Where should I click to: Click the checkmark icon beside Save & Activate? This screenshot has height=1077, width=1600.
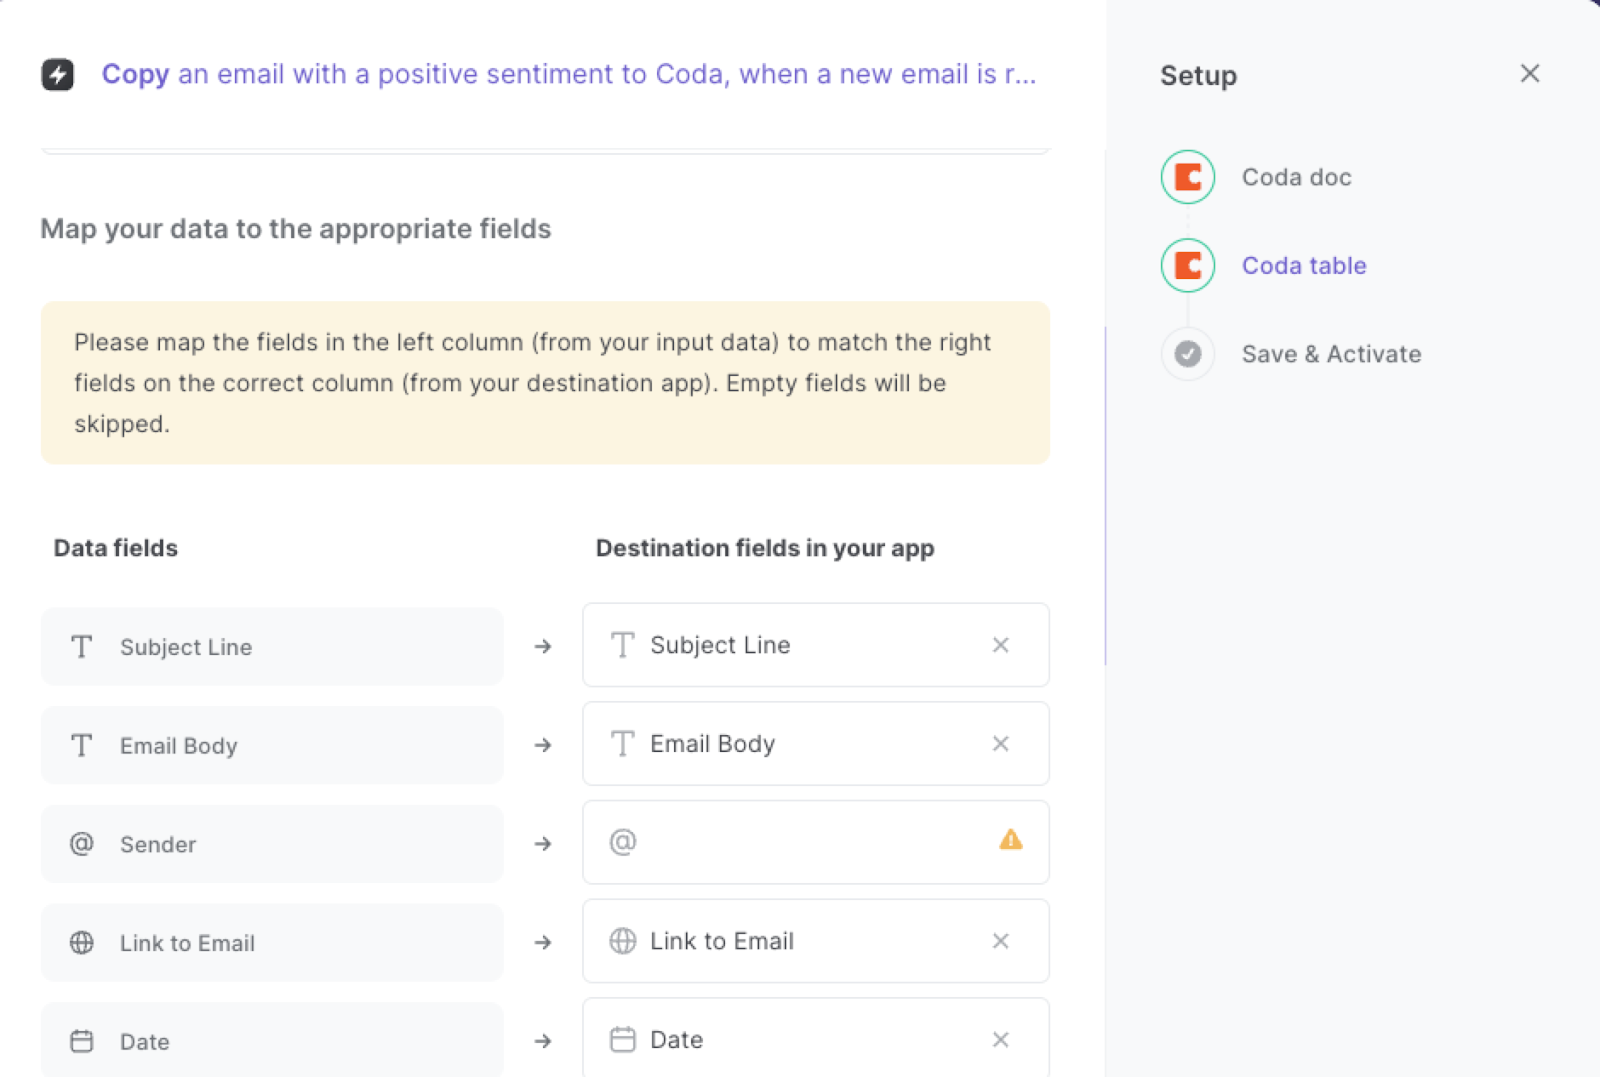tap(1186, 354)
